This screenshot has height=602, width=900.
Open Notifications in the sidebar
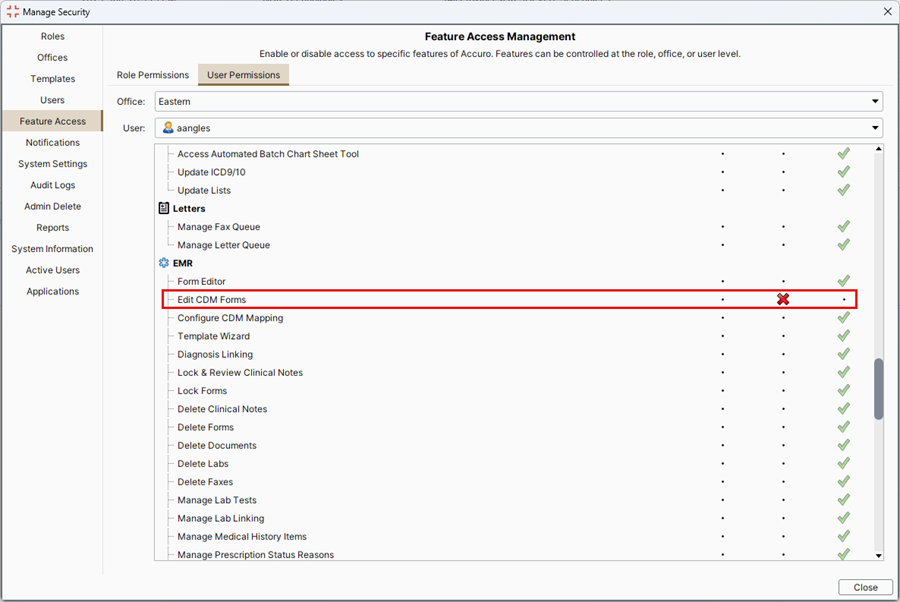pos(52,142)
